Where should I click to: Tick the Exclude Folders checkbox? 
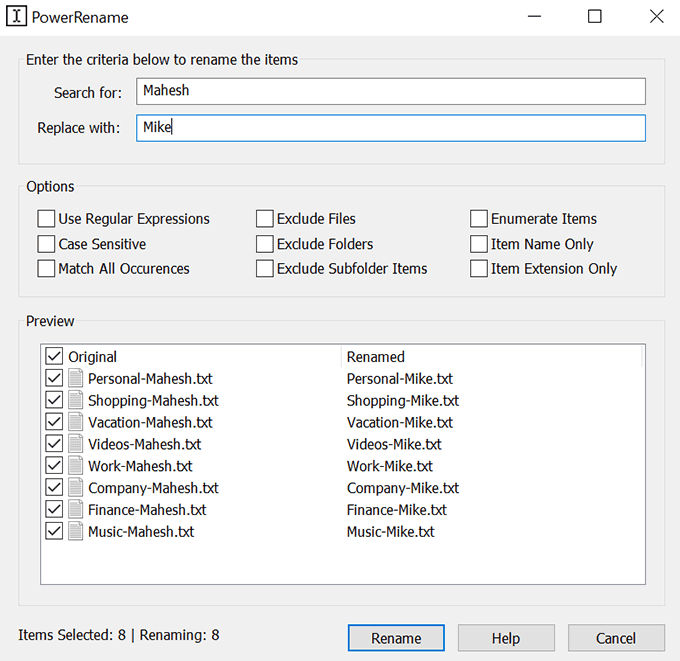pyautogui.click(x=265, y=244)
